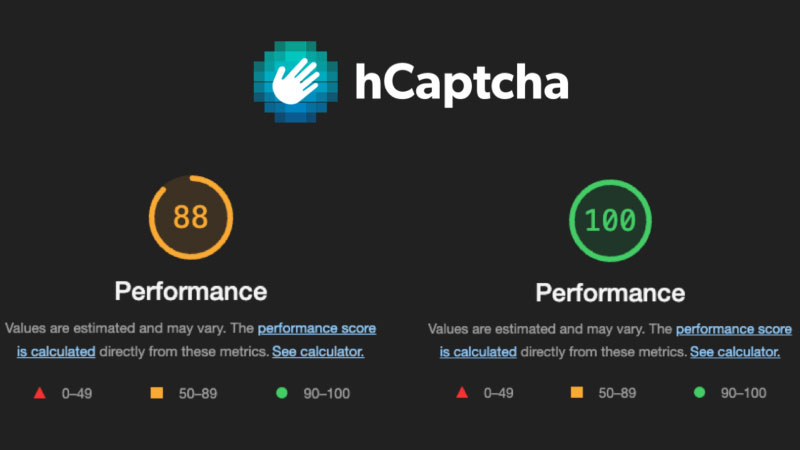Click the green 100 score gauge
800x450 pixels.
click(x=610, y=220)
